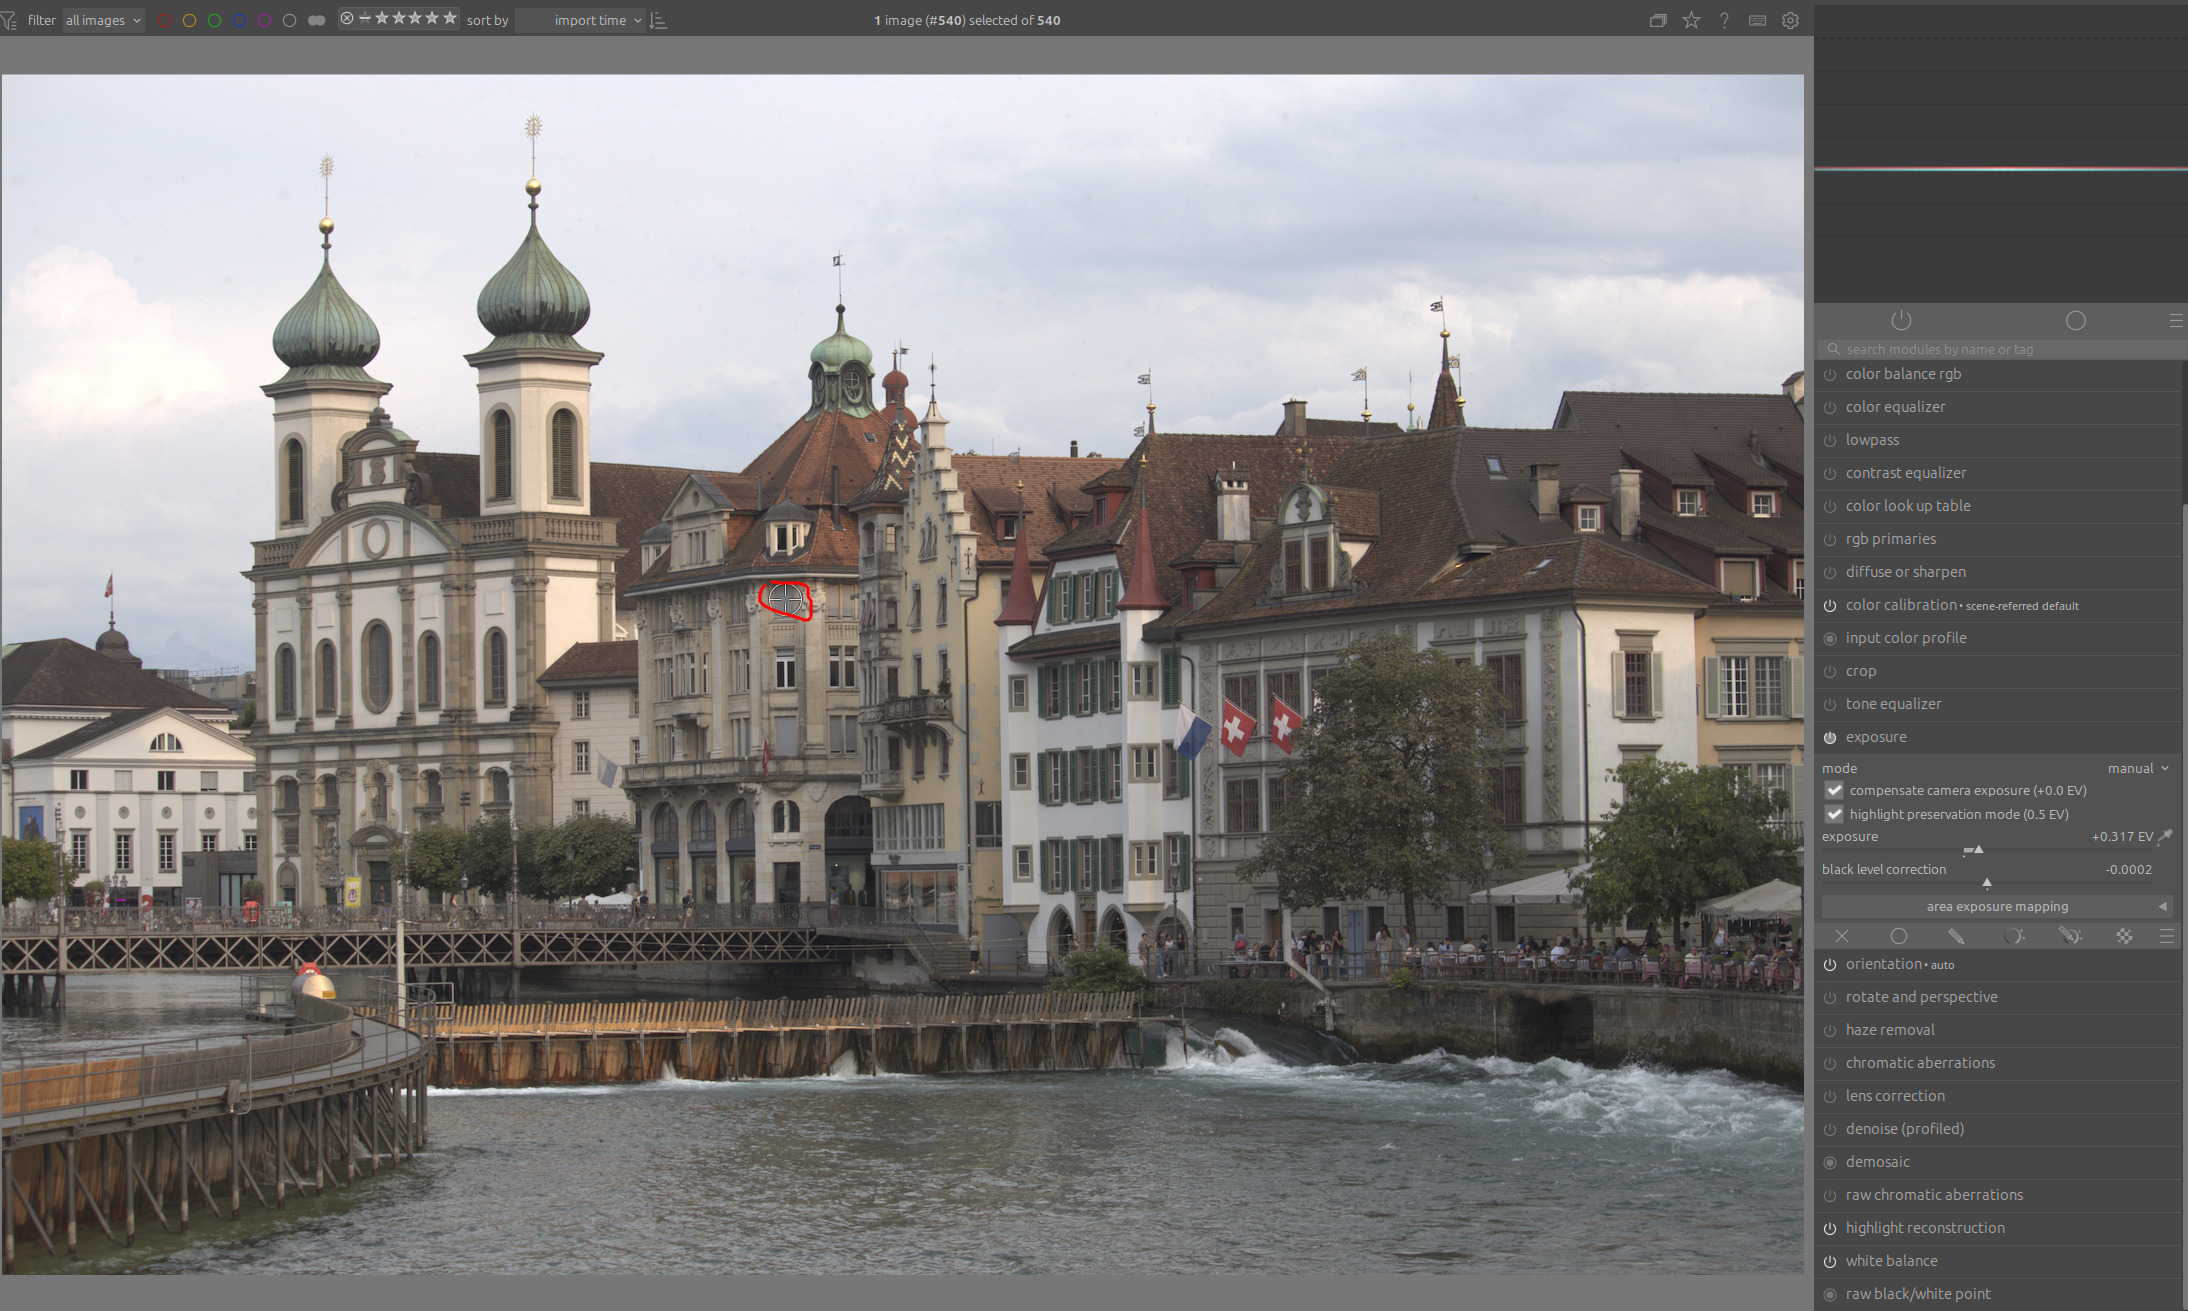Open the color balance rgb module
The height and width of the screenshot is (1311, 2188).
(x=1903, y=374)
